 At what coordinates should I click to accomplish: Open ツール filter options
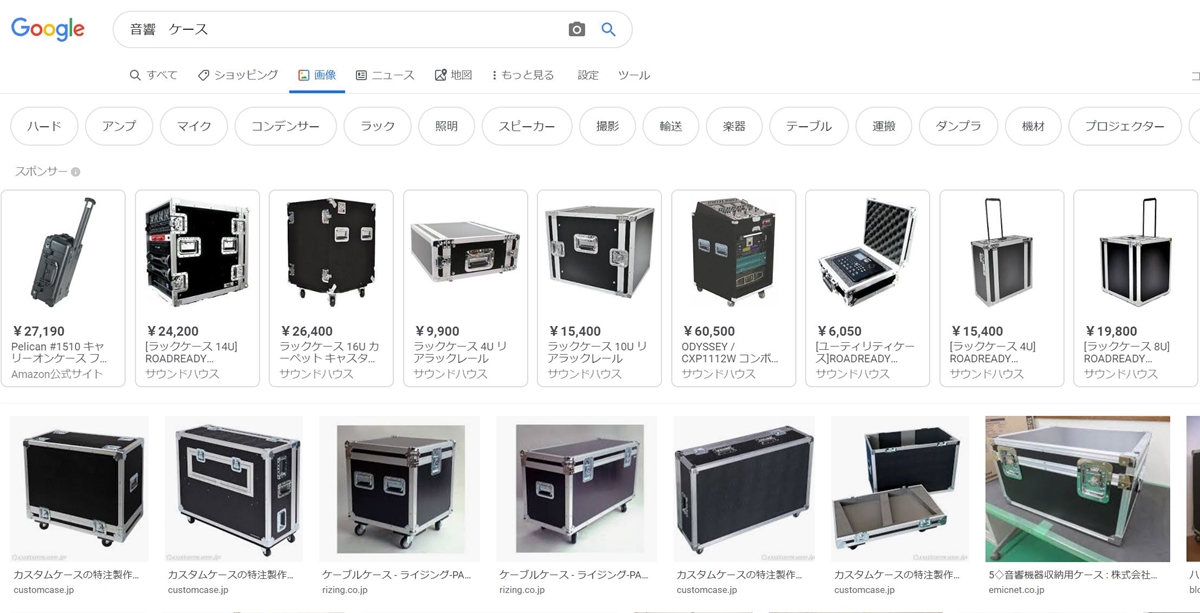(x=634, y=75)
